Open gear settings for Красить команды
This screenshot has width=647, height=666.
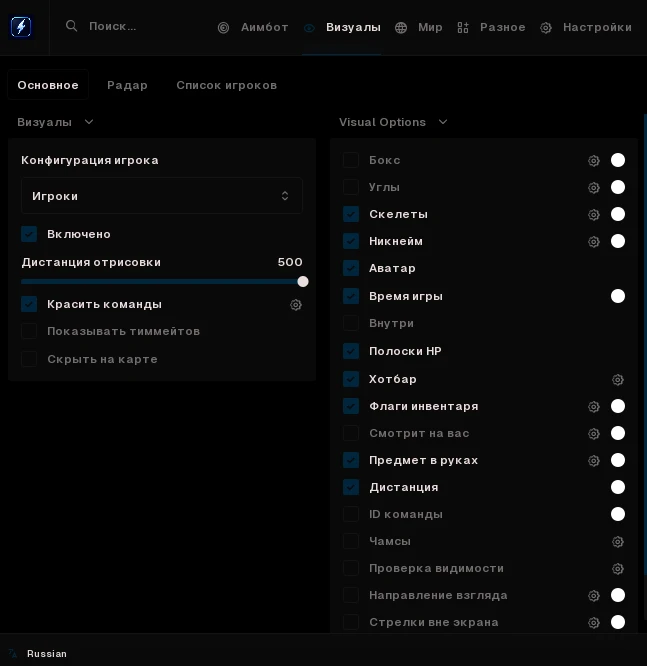click(x=296, y=305)
